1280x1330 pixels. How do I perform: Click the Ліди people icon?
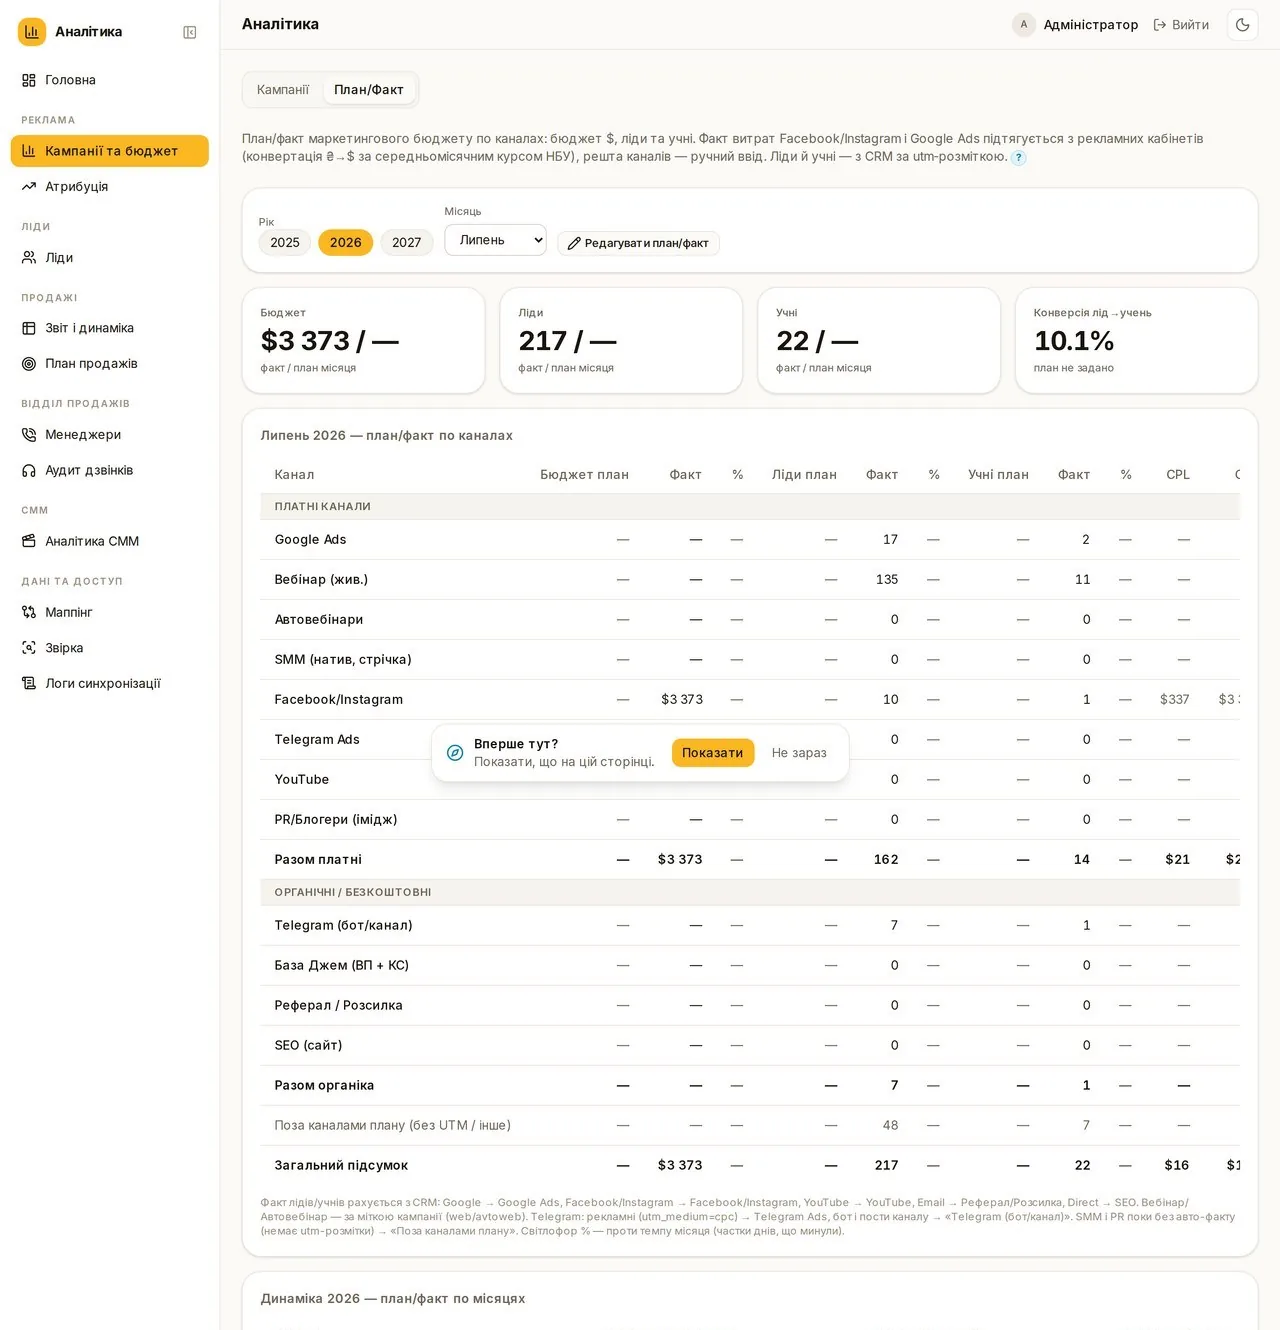pos(29,258)
